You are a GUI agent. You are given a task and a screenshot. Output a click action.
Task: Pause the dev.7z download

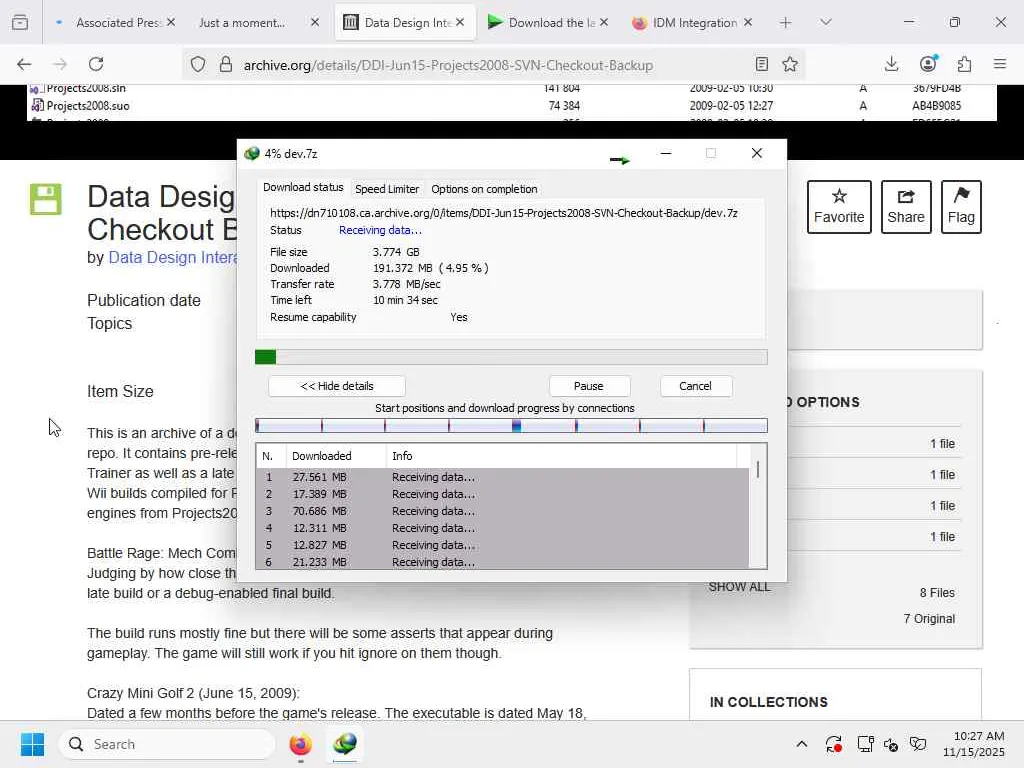588,386
